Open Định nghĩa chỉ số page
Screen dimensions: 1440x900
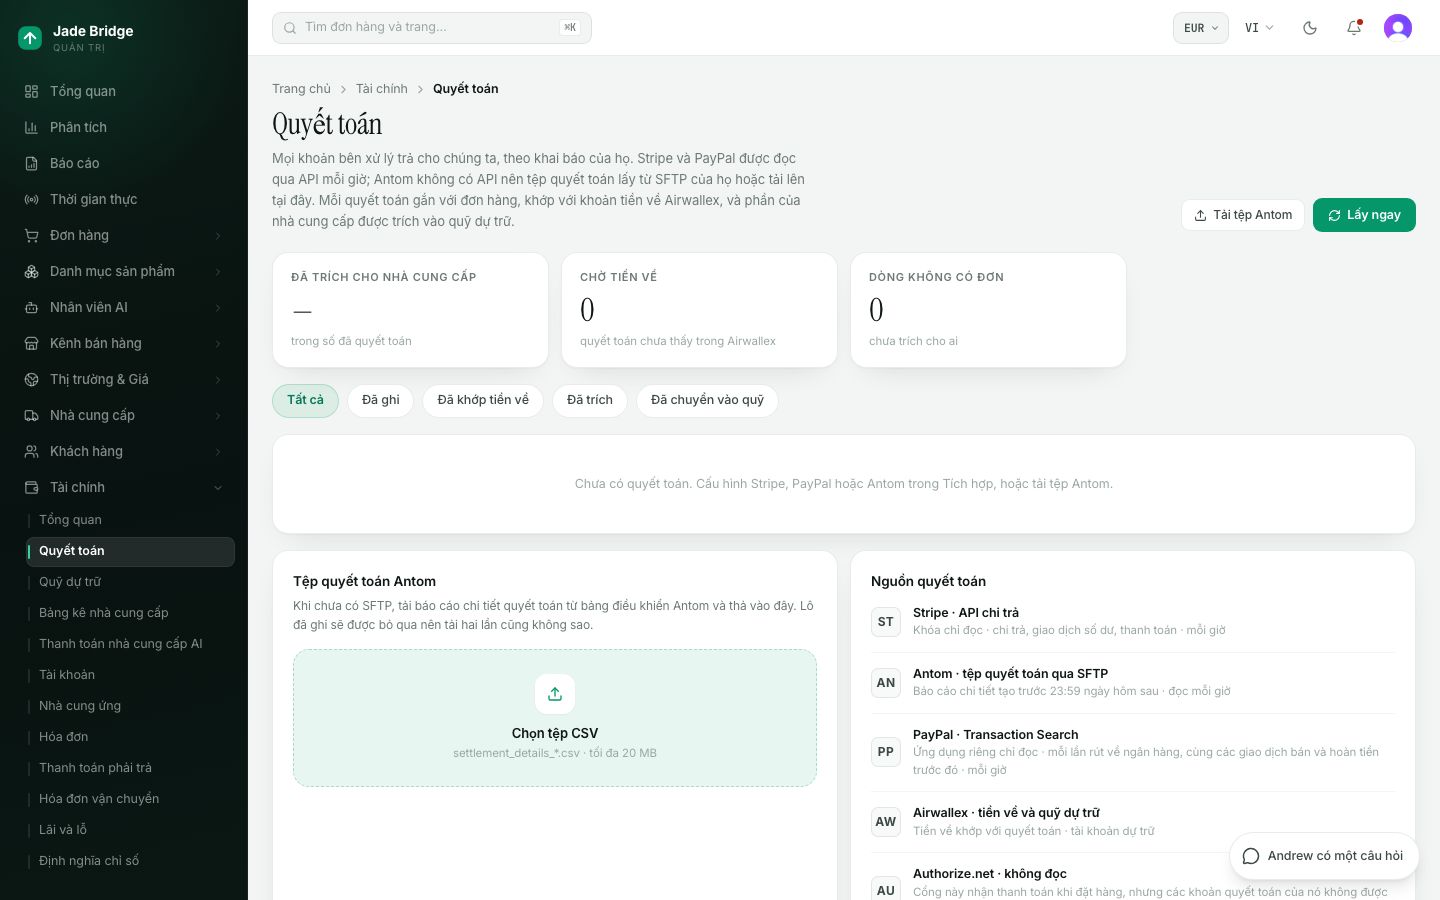[x=131, y=861]
